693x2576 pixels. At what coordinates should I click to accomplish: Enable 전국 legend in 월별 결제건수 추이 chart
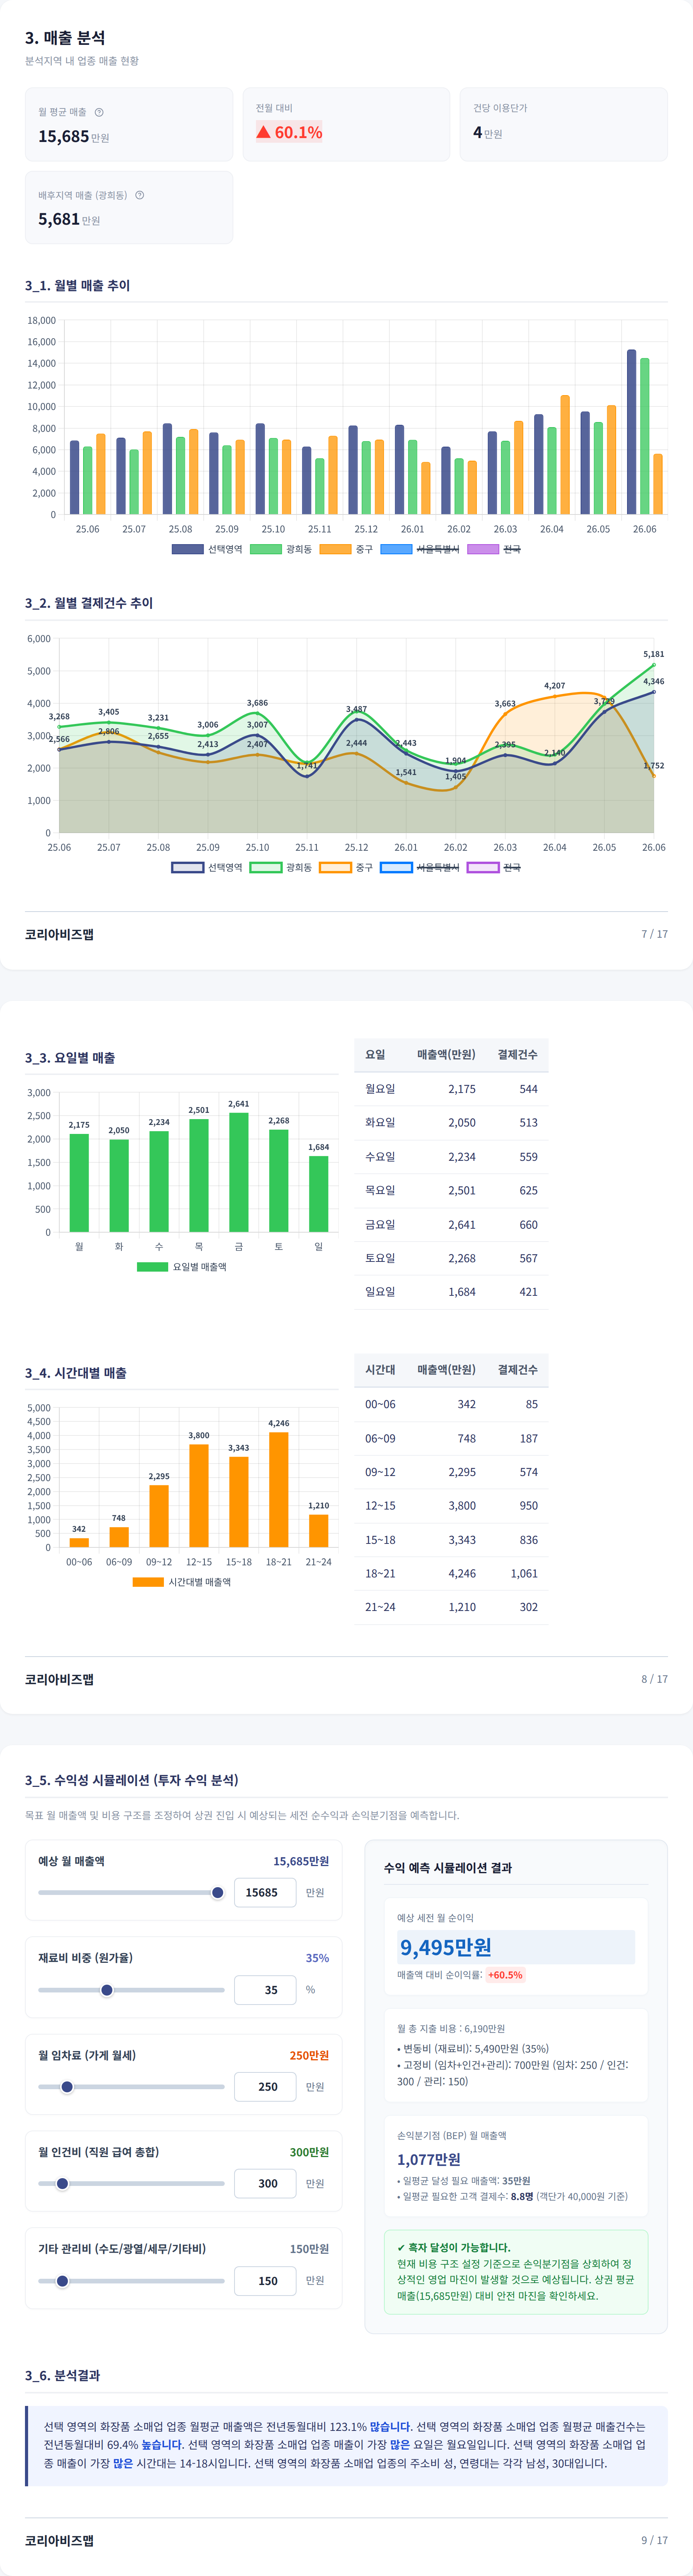pyautogui.click(x=494, y=867)
